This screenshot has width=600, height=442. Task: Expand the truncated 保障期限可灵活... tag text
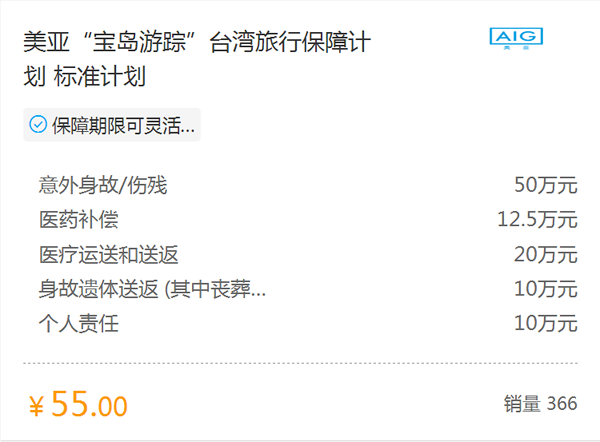coord(123,125)
